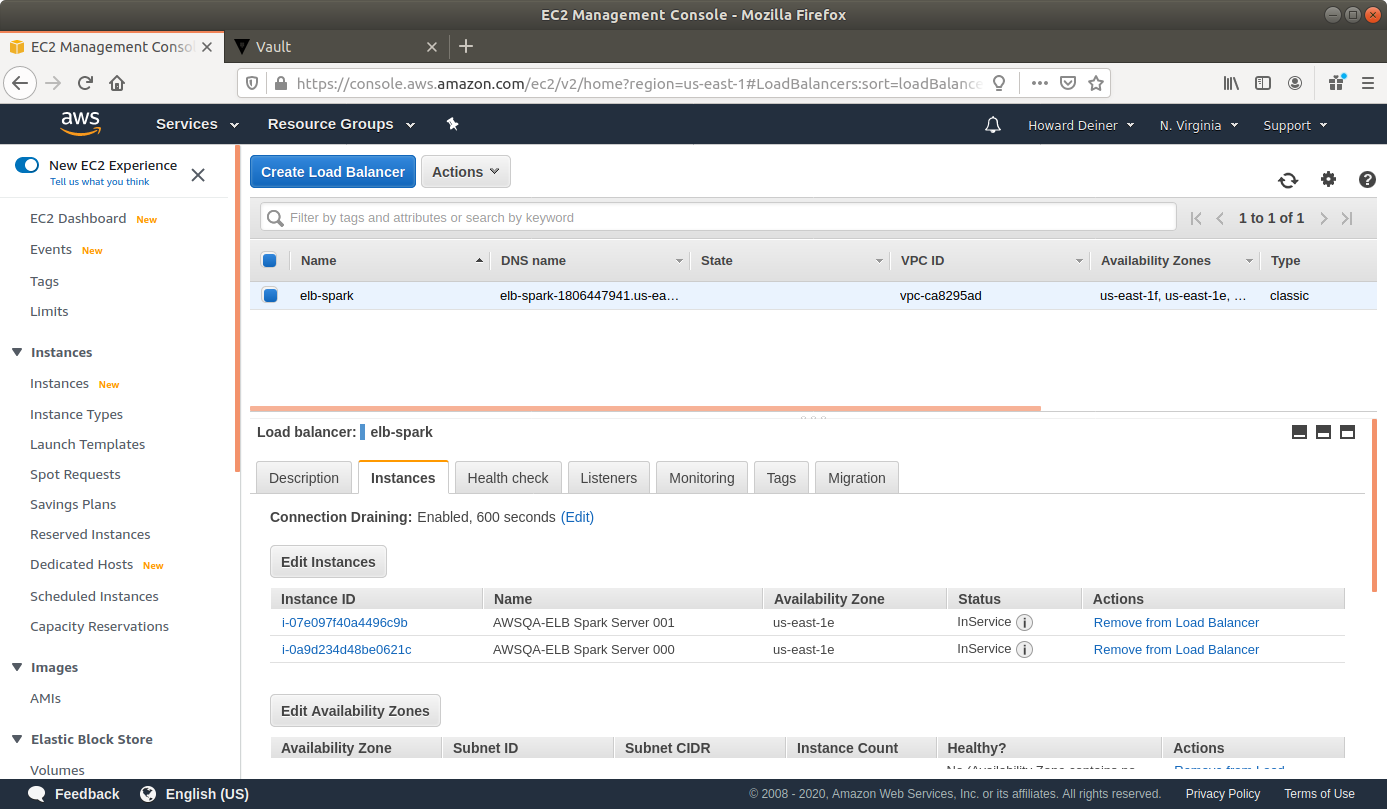Go to next page of results
Viewport: 1387px width, 809px height.
click(x=1323, y=218)
